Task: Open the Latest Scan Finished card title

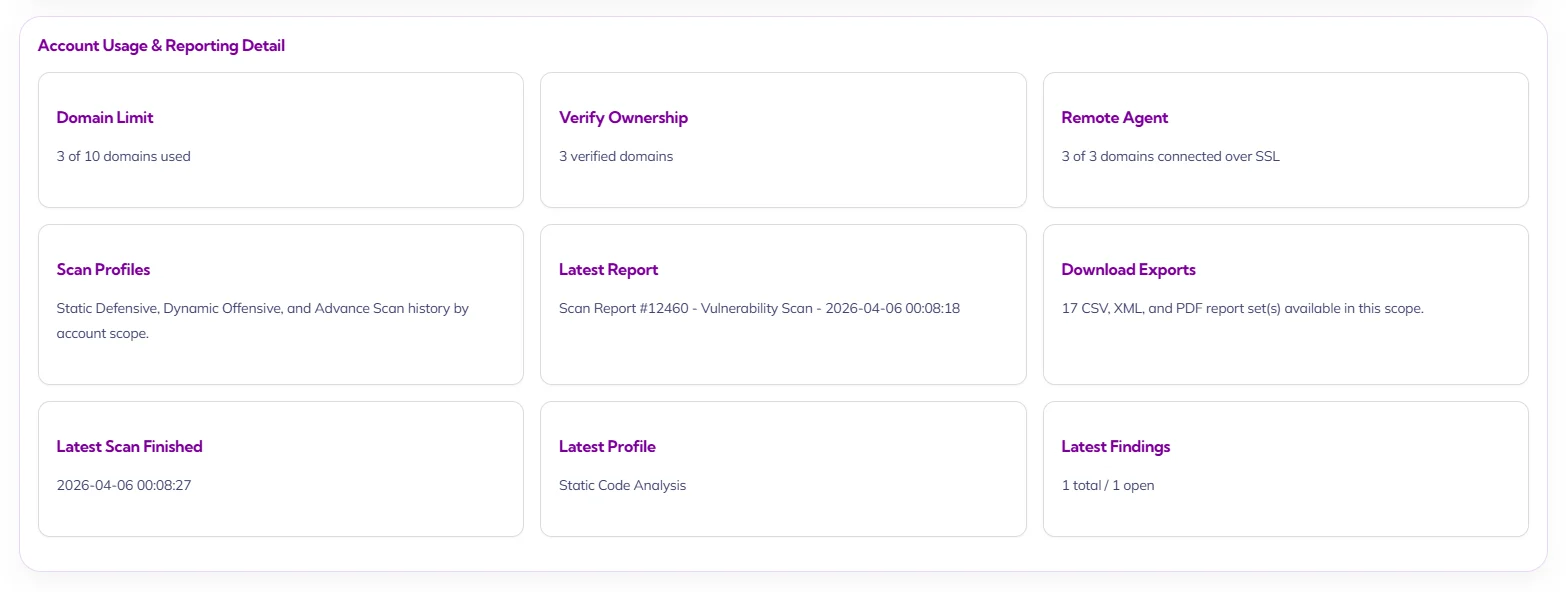Action: point(129,447)
